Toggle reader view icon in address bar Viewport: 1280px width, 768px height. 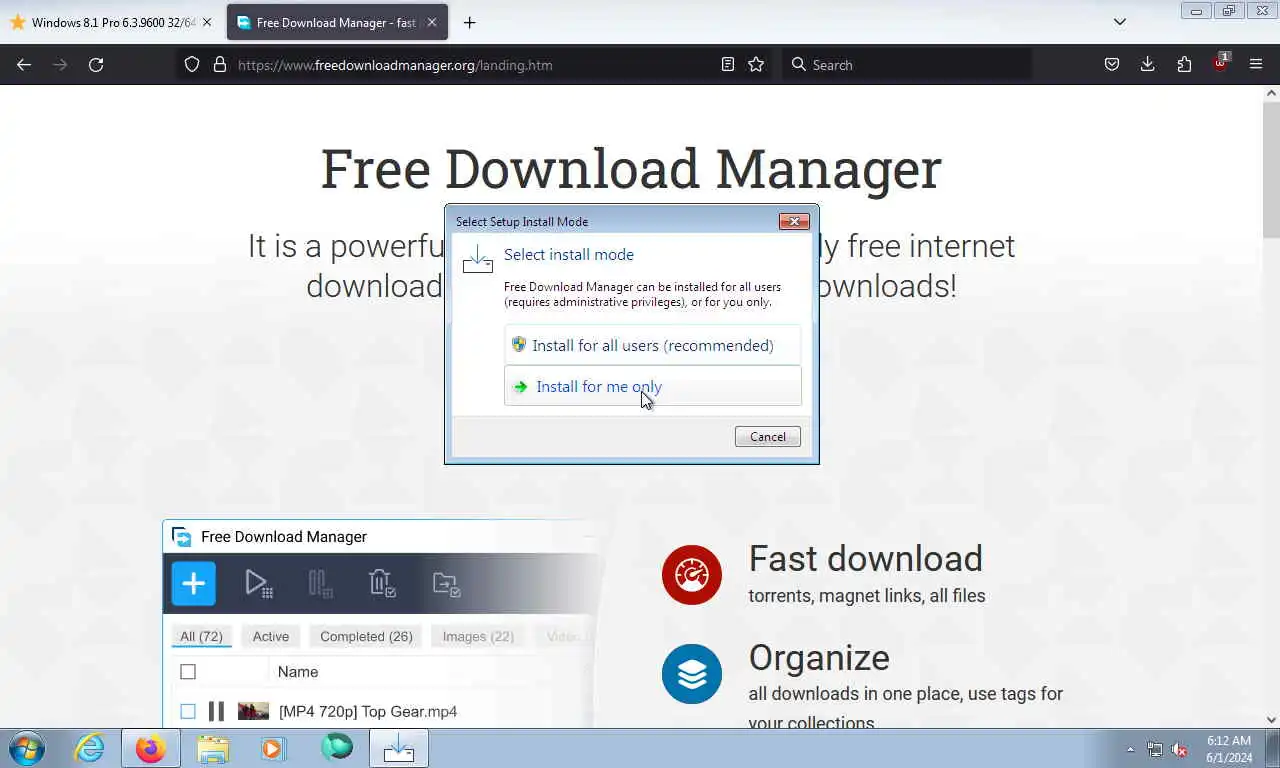(728, 64)
